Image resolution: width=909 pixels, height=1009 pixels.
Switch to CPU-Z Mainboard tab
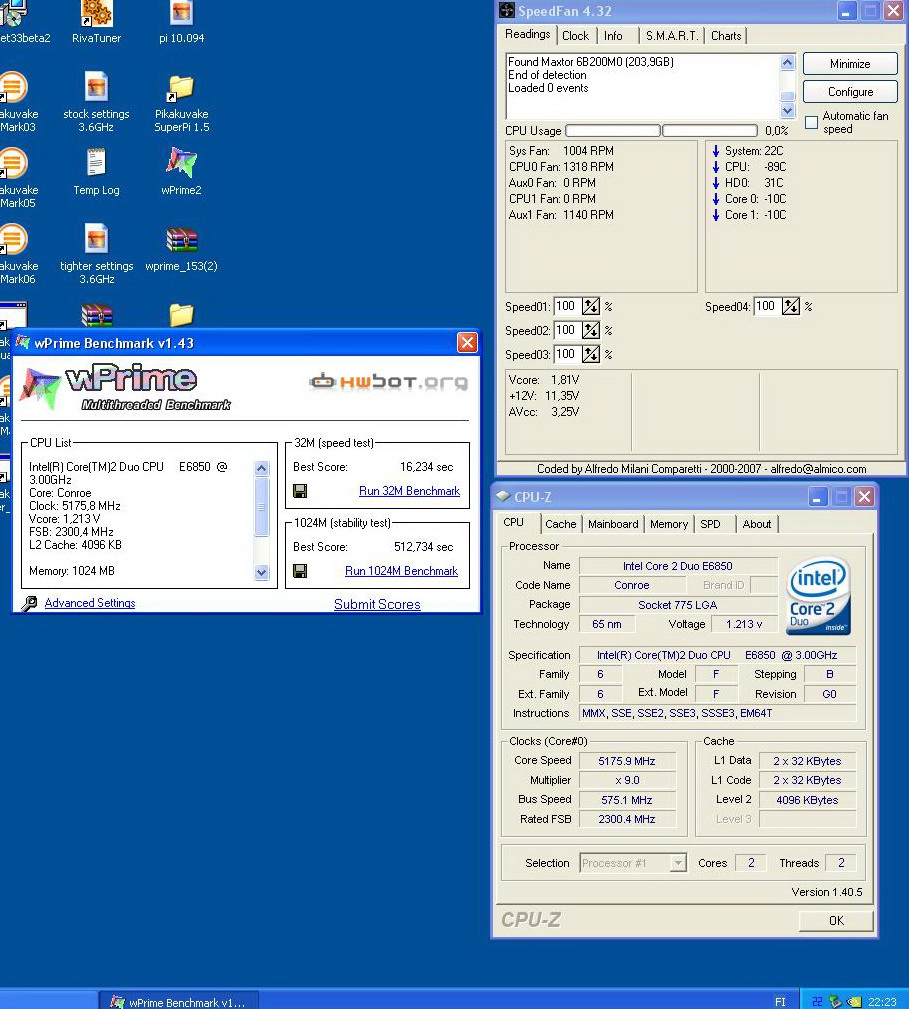613,524
